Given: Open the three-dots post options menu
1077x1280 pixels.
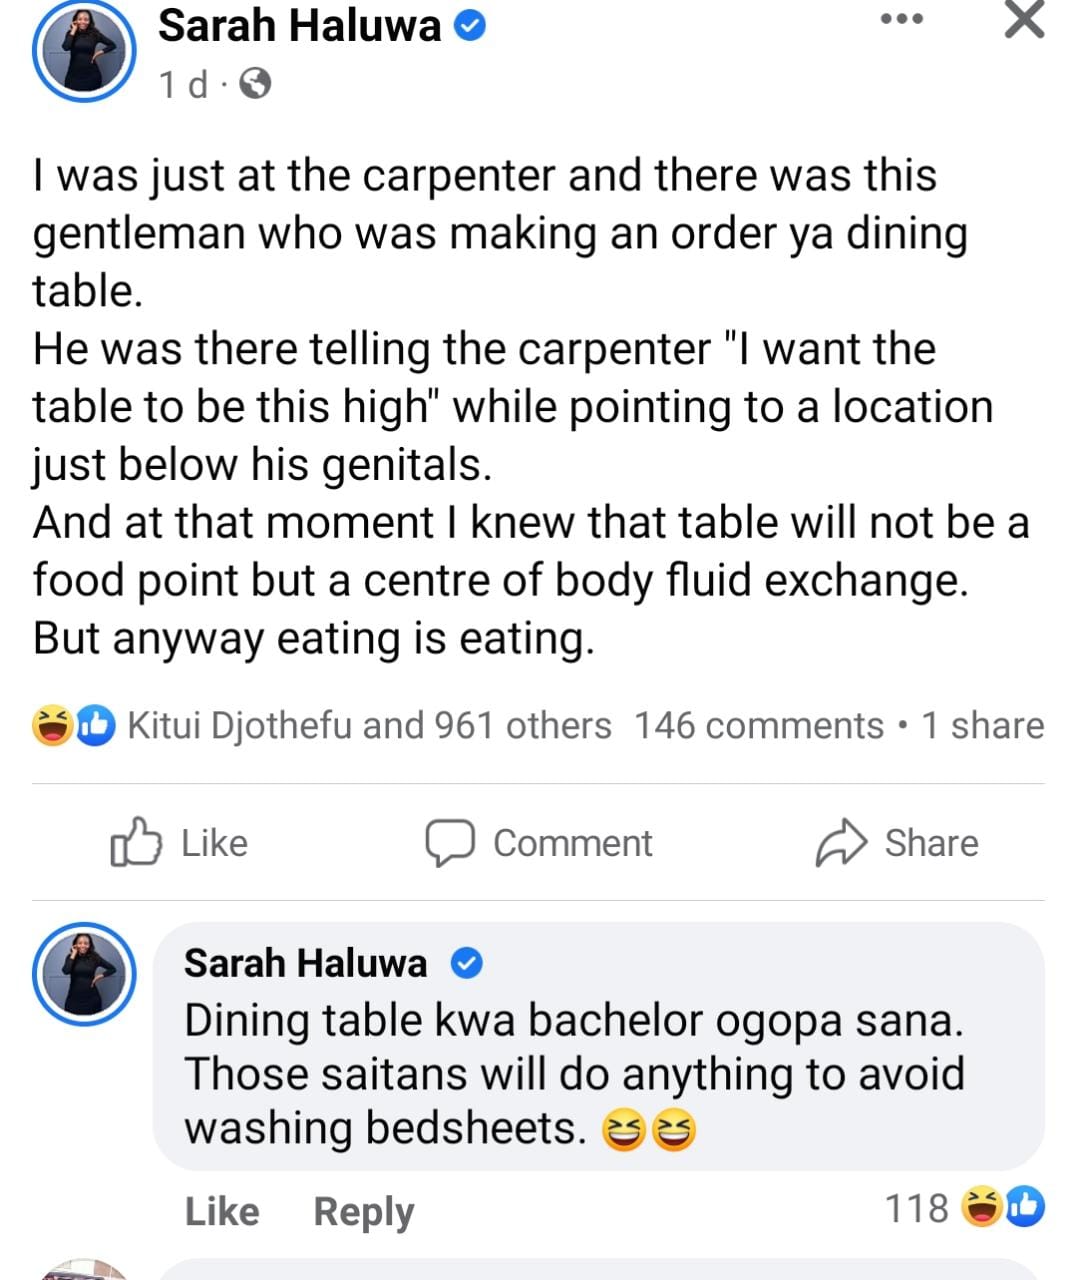Looking at the screenshot, I should [x=901, y=20].
